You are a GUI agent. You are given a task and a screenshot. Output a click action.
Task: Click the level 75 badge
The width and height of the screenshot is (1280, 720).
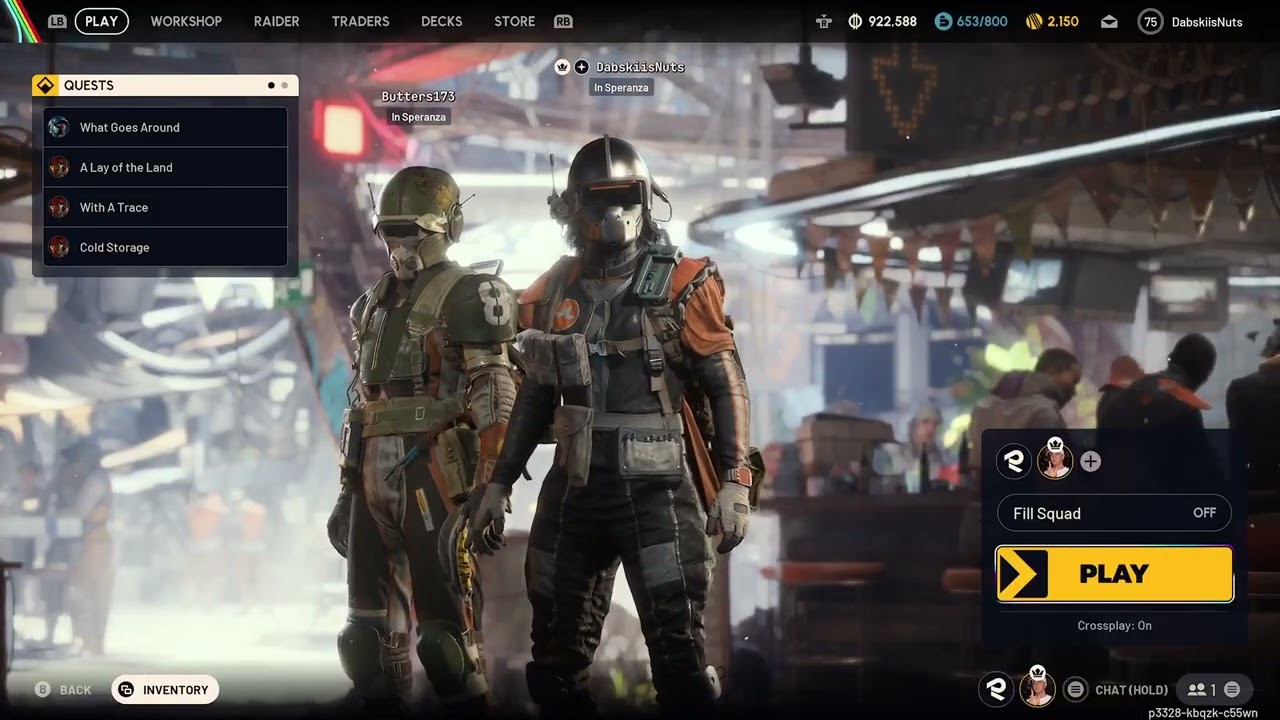[x=1150, y=21]
